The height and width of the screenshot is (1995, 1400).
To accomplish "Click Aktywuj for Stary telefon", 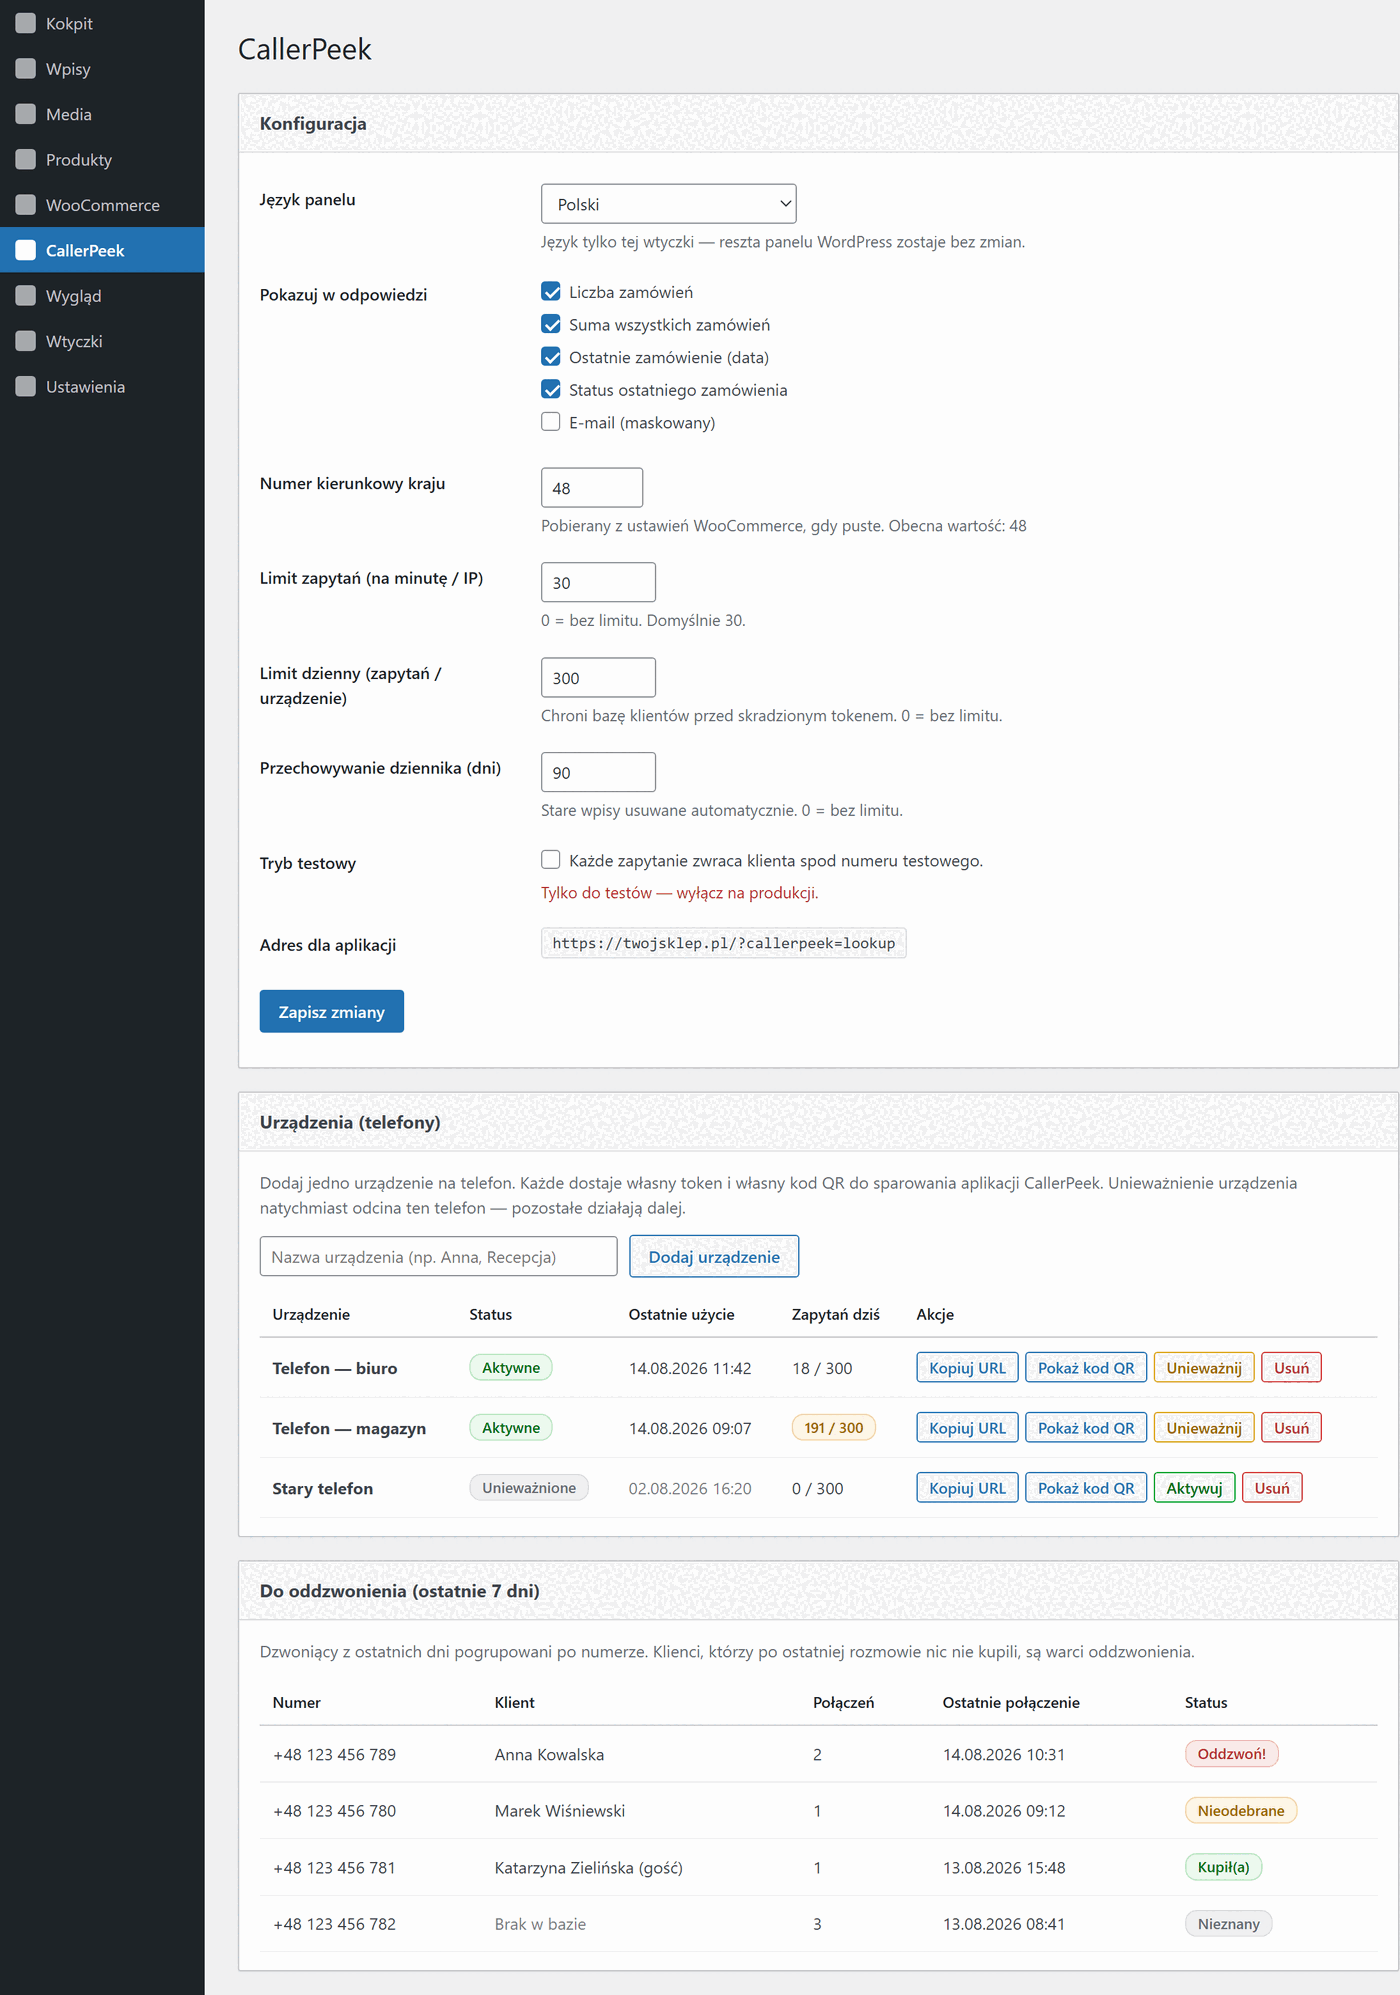I will click(x=1195, y=1488).
